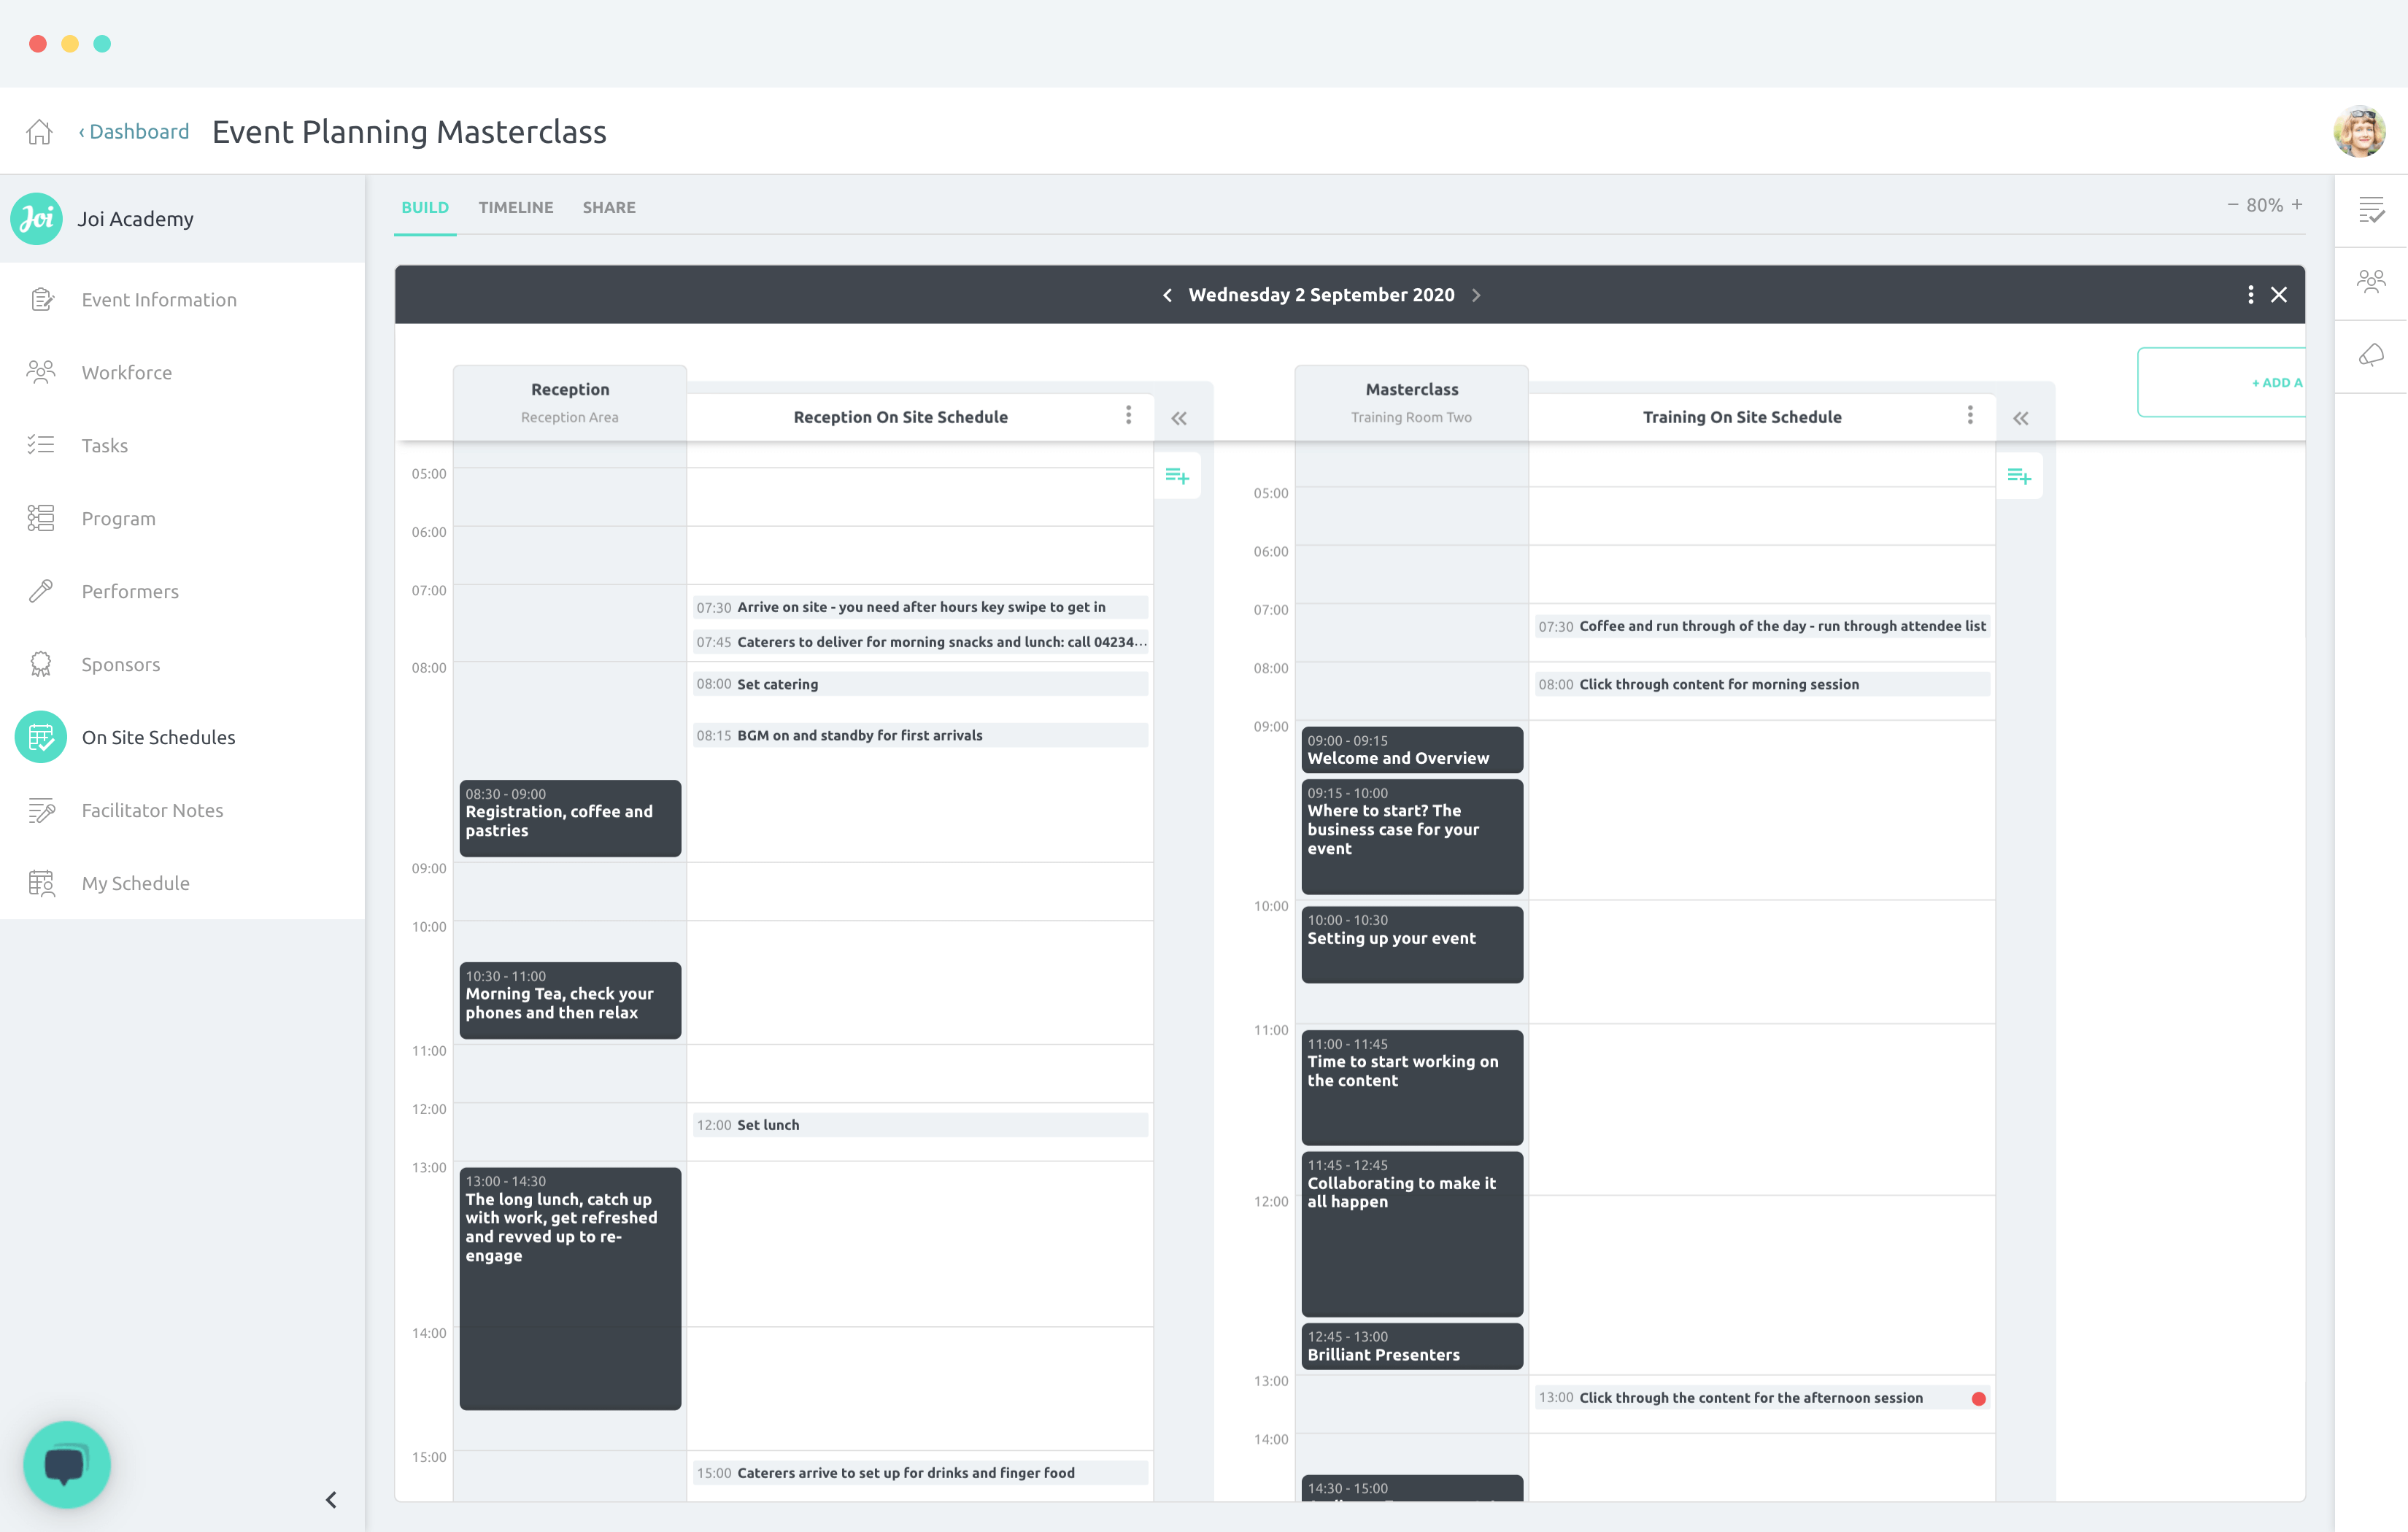Open On Site Schedules sidebar item
The image size is (2408, 1532).
pos(158,737)
